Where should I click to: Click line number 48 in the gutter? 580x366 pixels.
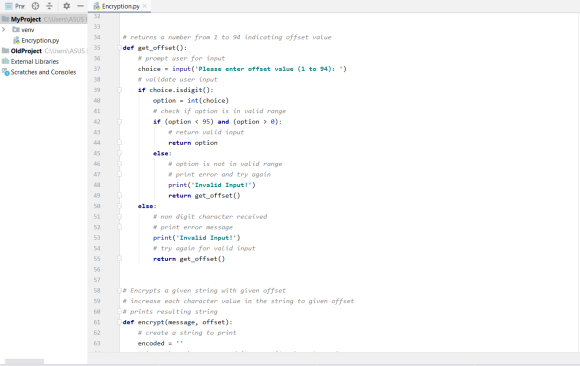click(97, 185)
